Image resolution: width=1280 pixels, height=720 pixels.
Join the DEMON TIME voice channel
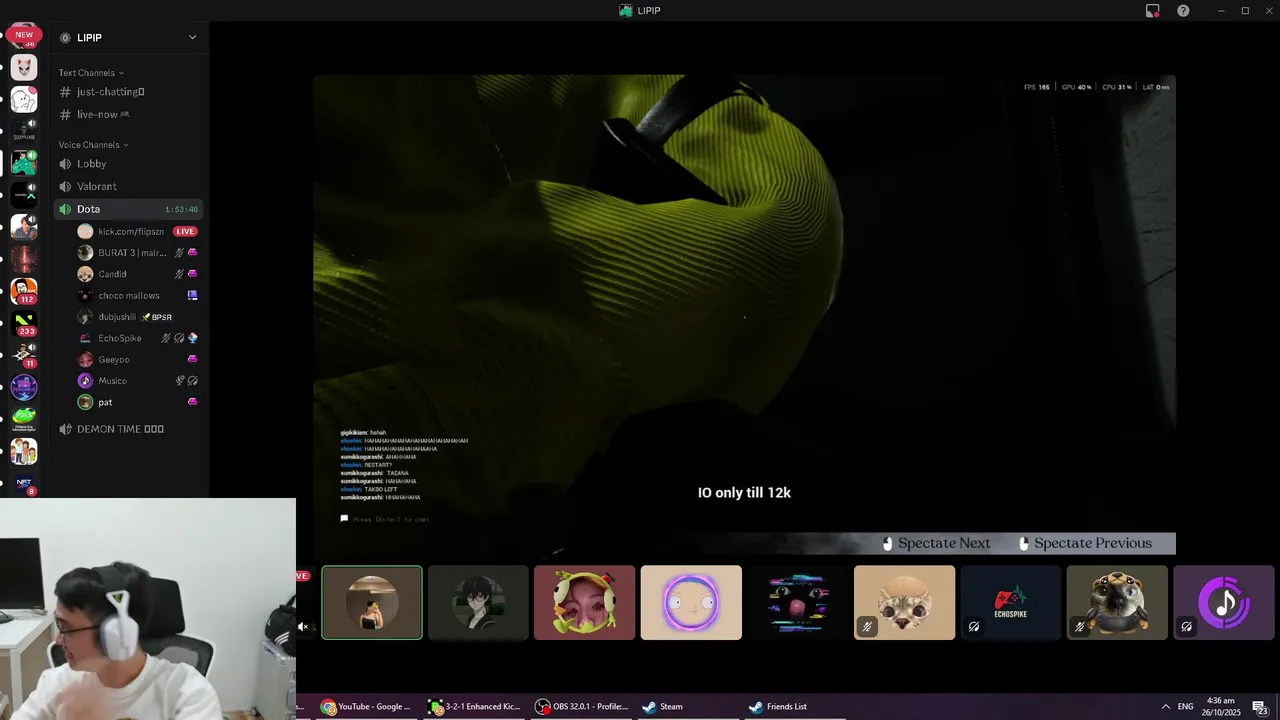(130, 429)
